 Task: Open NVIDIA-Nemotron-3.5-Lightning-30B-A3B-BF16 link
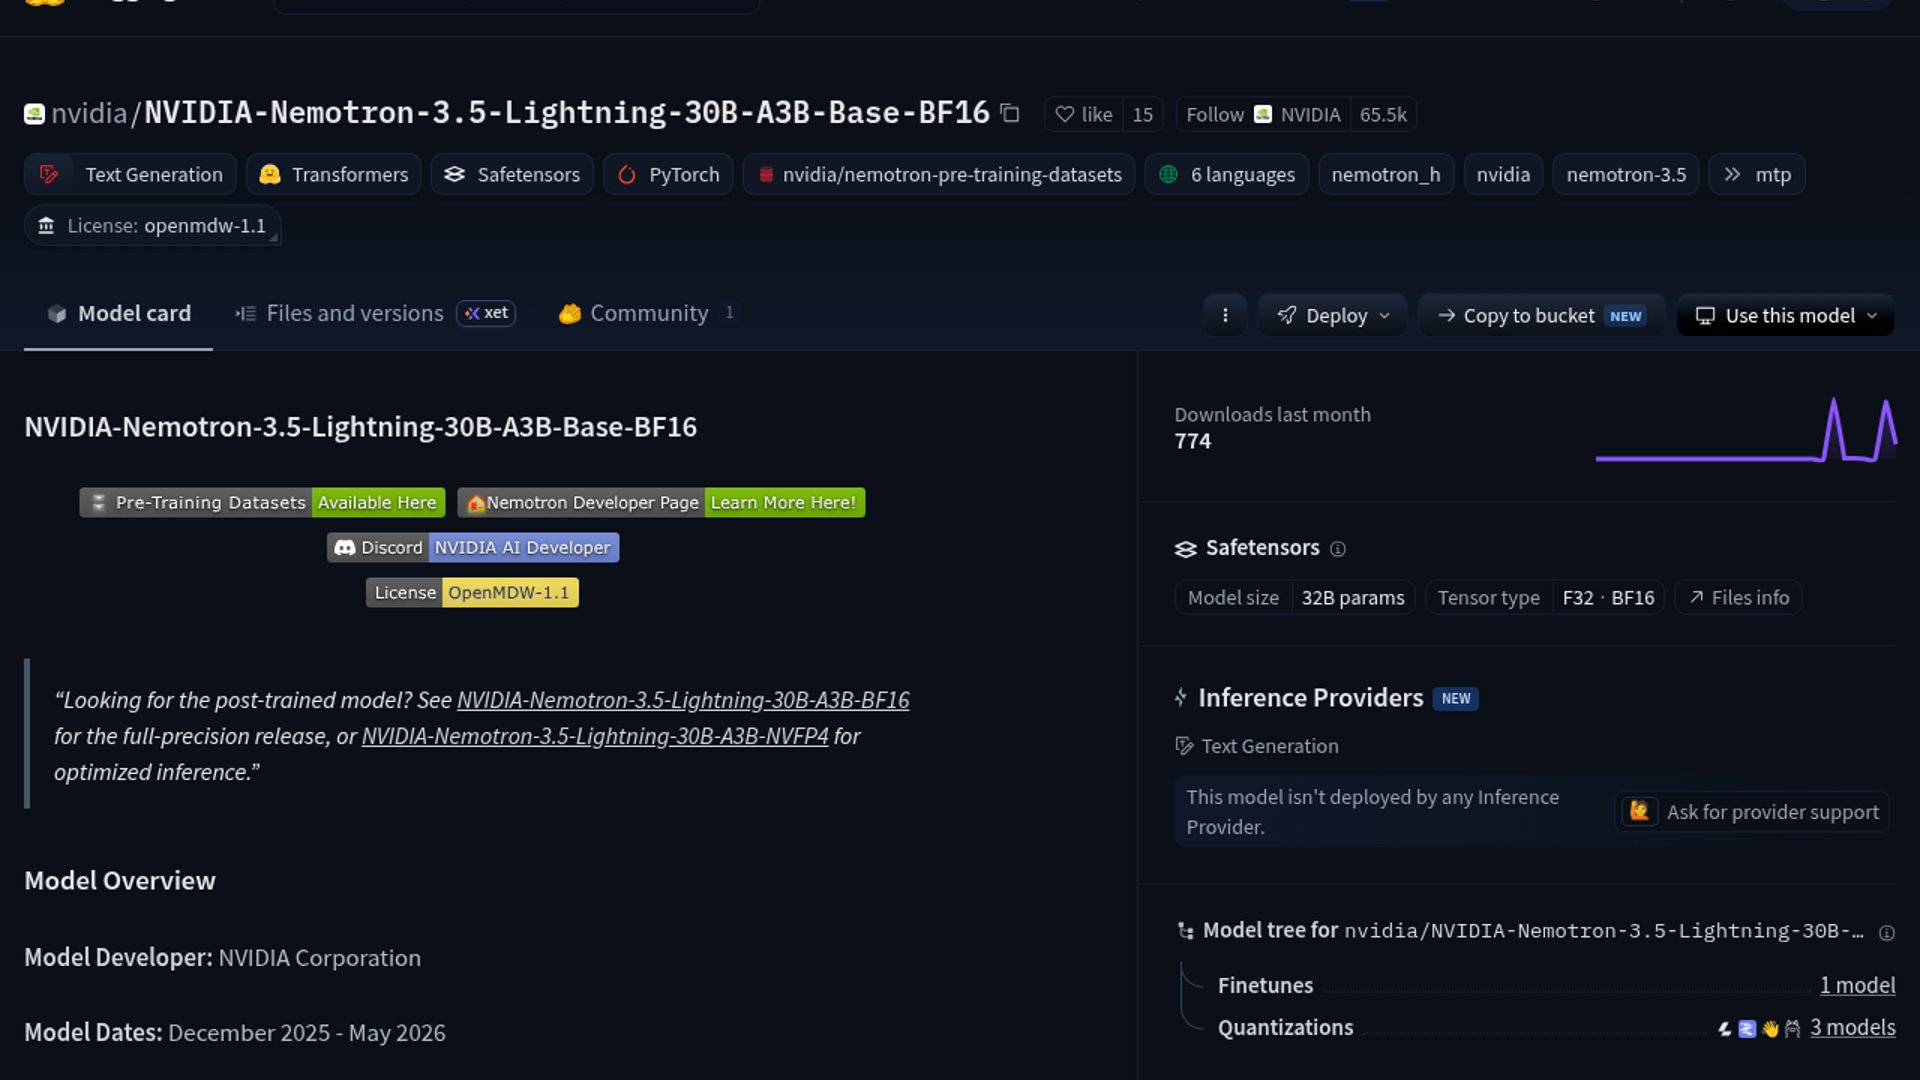683,700
